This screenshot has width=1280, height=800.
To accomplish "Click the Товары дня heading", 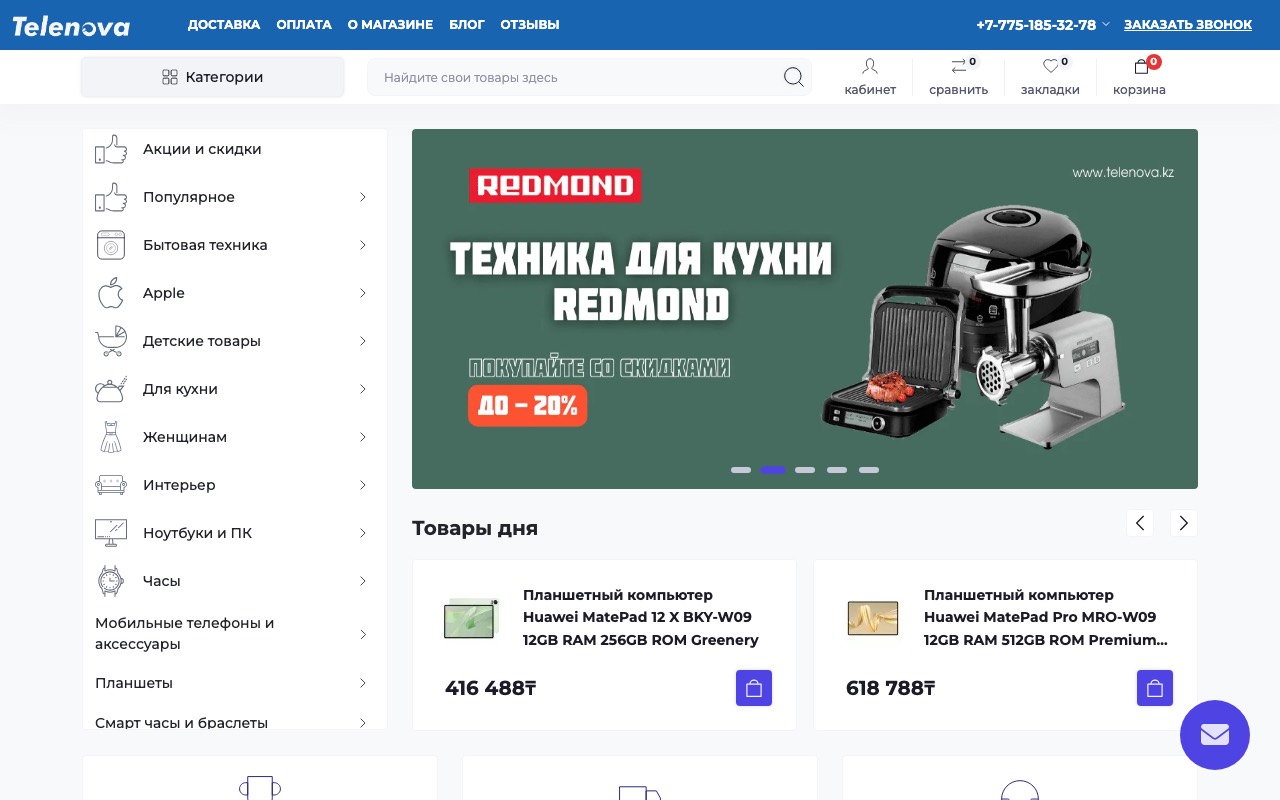I will pyautogui.click(x=475, y=528).
